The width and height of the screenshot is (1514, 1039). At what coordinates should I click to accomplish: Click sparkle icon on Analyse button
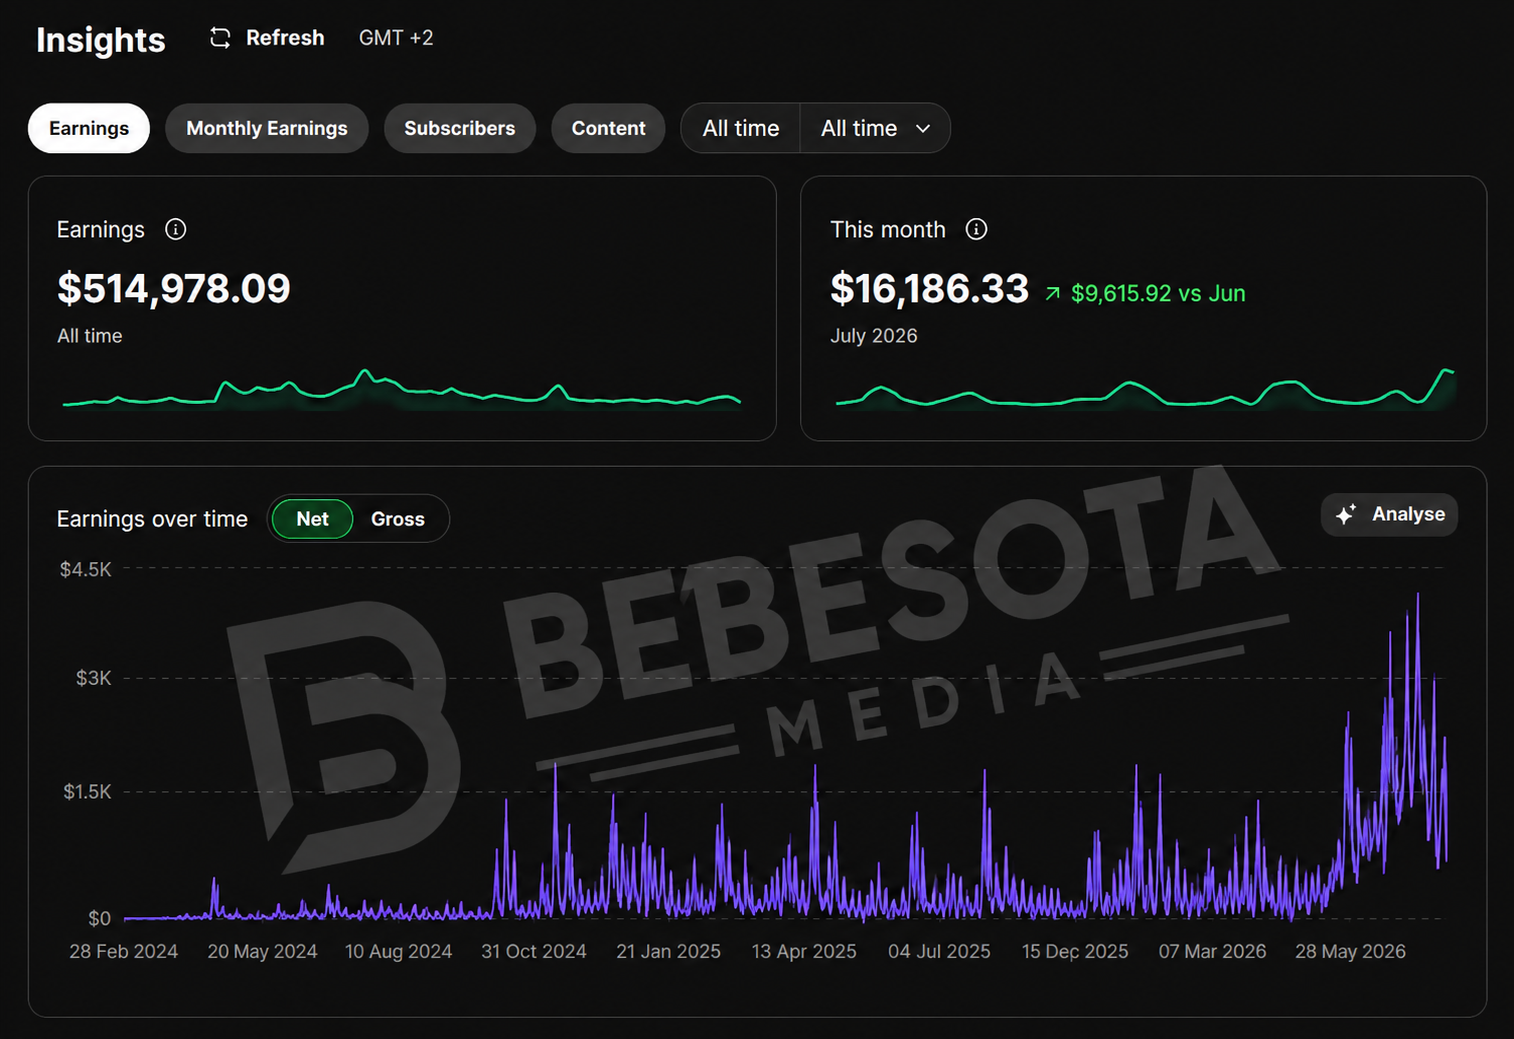[x=1346, y=514]
